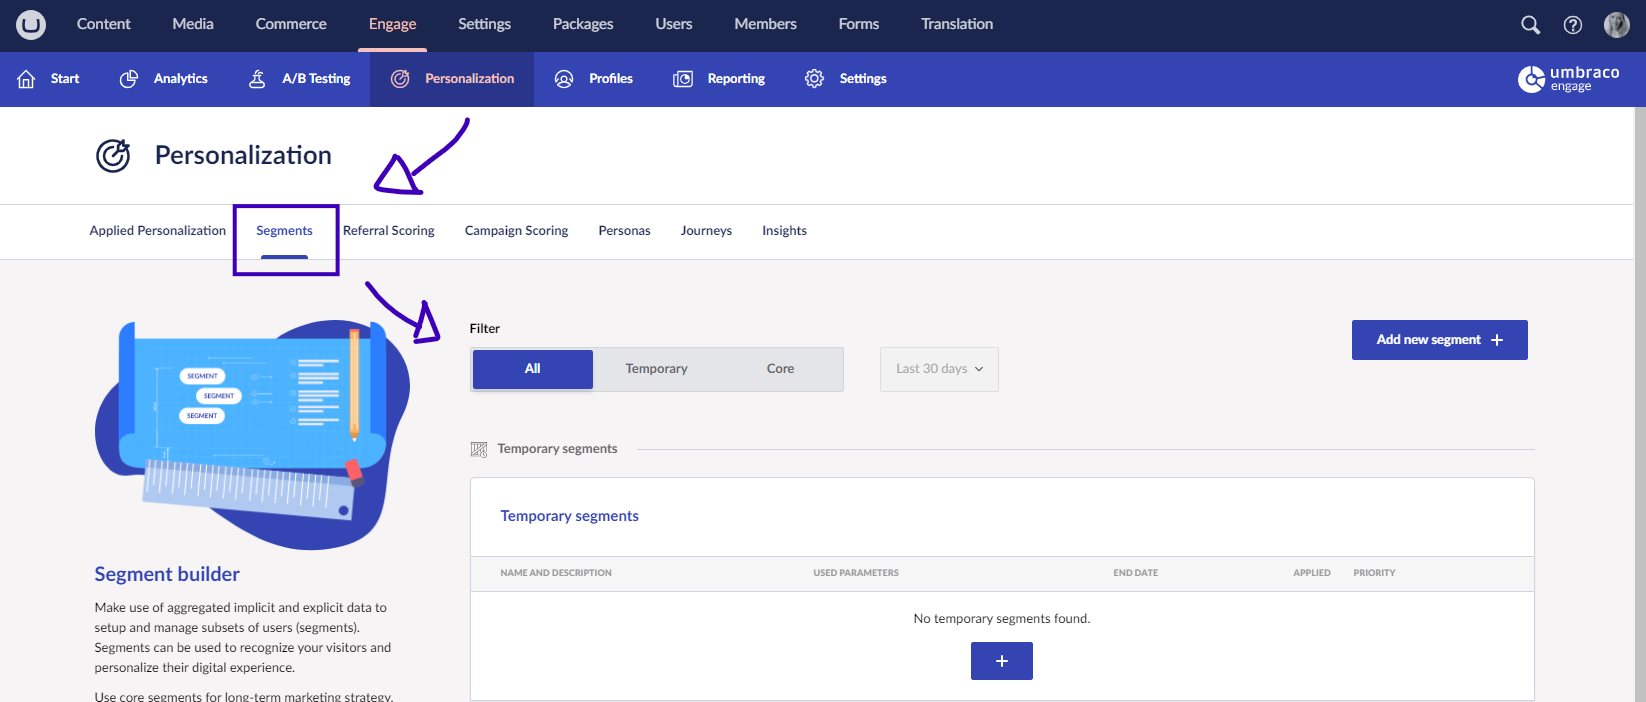Image resolution: width=1646 pixels, height=702 pixels.
Task: Open Reporting icon in Engage bar
Action: click(x=683, y=79)
